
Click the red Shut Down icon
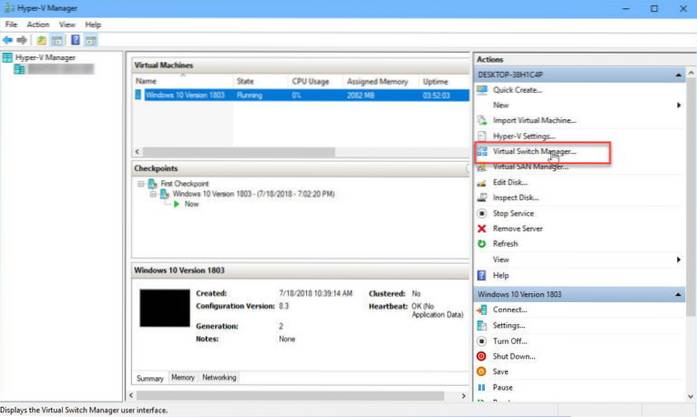[482, 356]
